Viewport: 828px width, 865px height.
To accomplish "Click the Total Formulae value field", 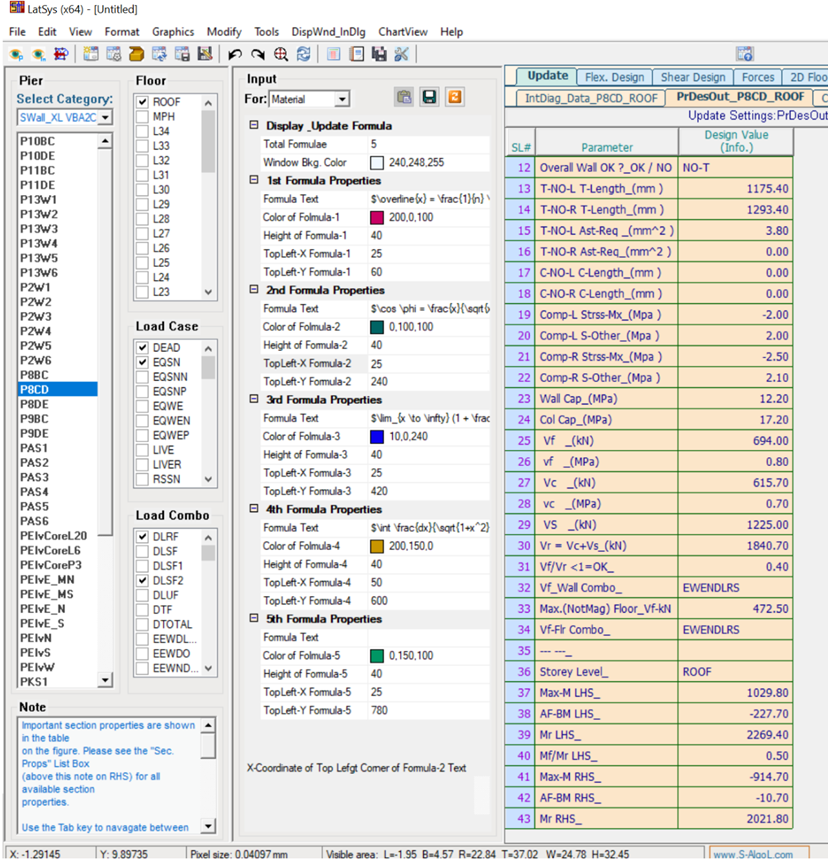I will [429, 145].
